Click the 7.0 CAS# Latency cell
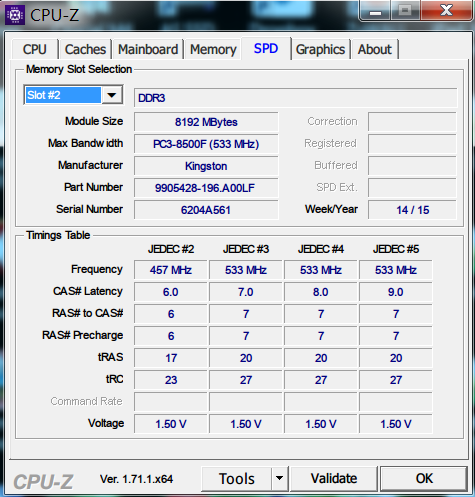The height and width of the screenshot is (497, 475). click(x=246, y=292)
